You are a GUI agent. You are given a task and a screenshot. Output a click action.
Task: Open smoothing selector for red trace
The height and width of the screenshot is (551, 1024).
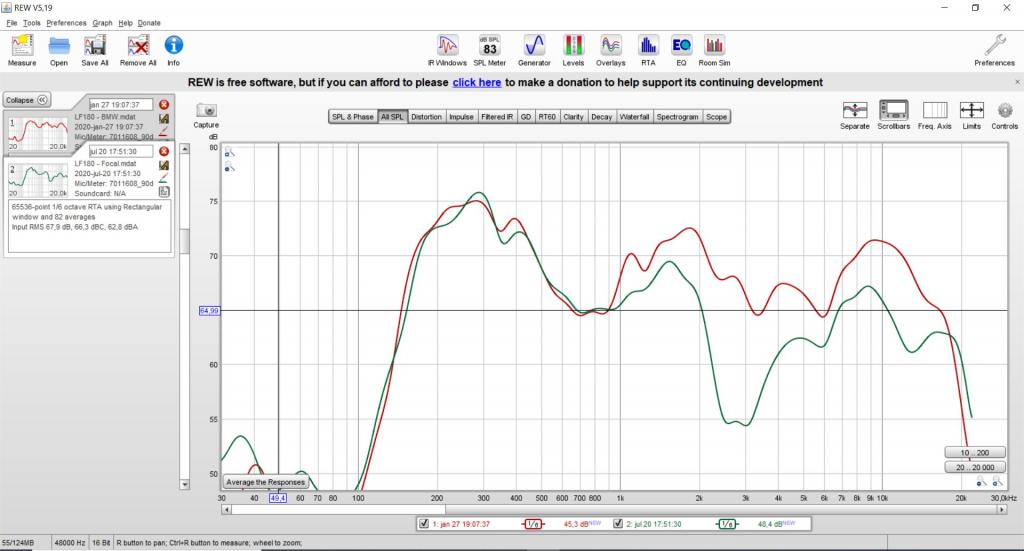point(533,523)
